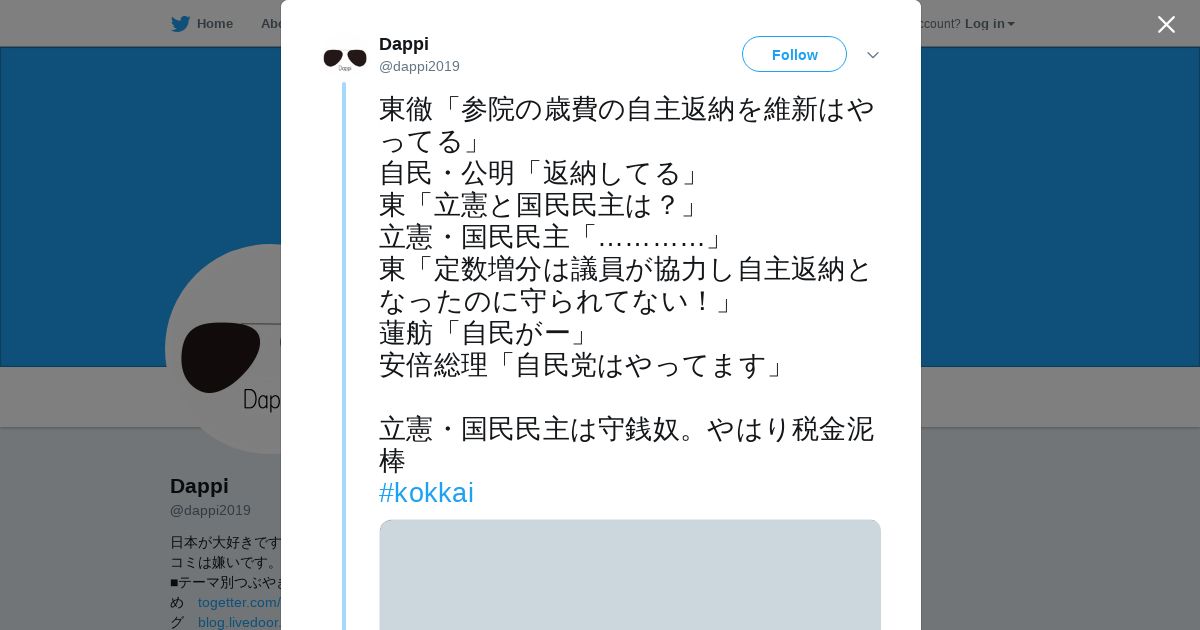Click the bold Dappi profile name below the avatar
Image resolution: width=1200 pixels, height=630 pixels.
tap(199, 486)
